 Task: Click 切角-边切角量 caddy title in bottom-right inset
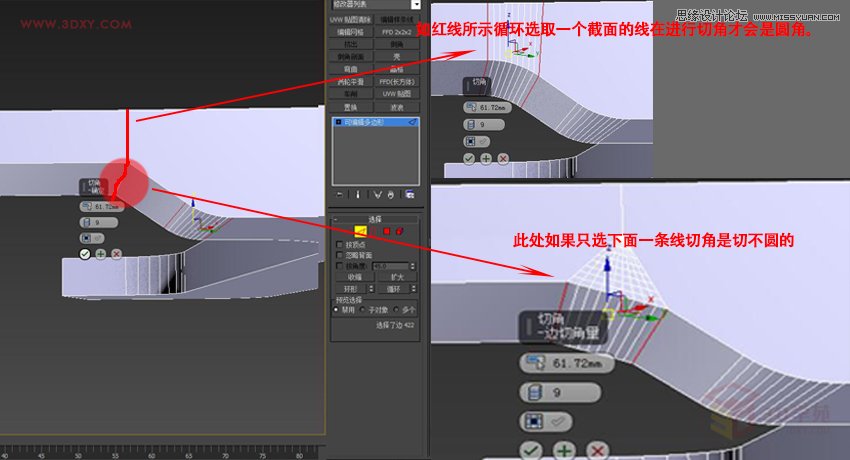coord(563,327)
